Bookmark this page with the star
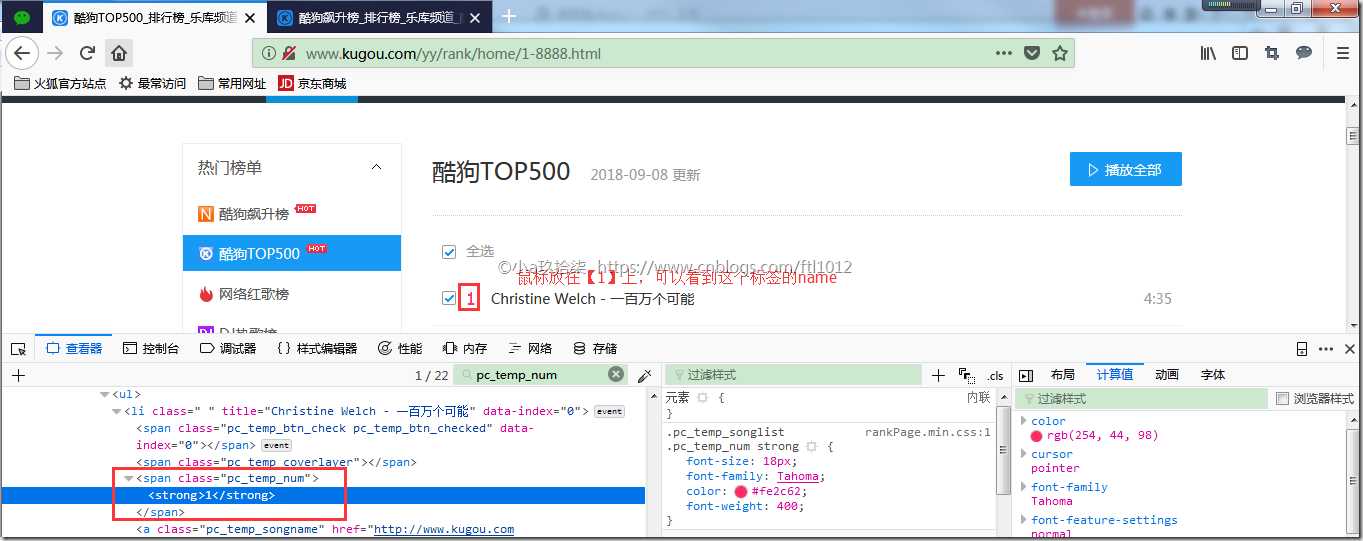Image resolution: width=1363 pixels, height=541 pixels. coord(1060,53)
